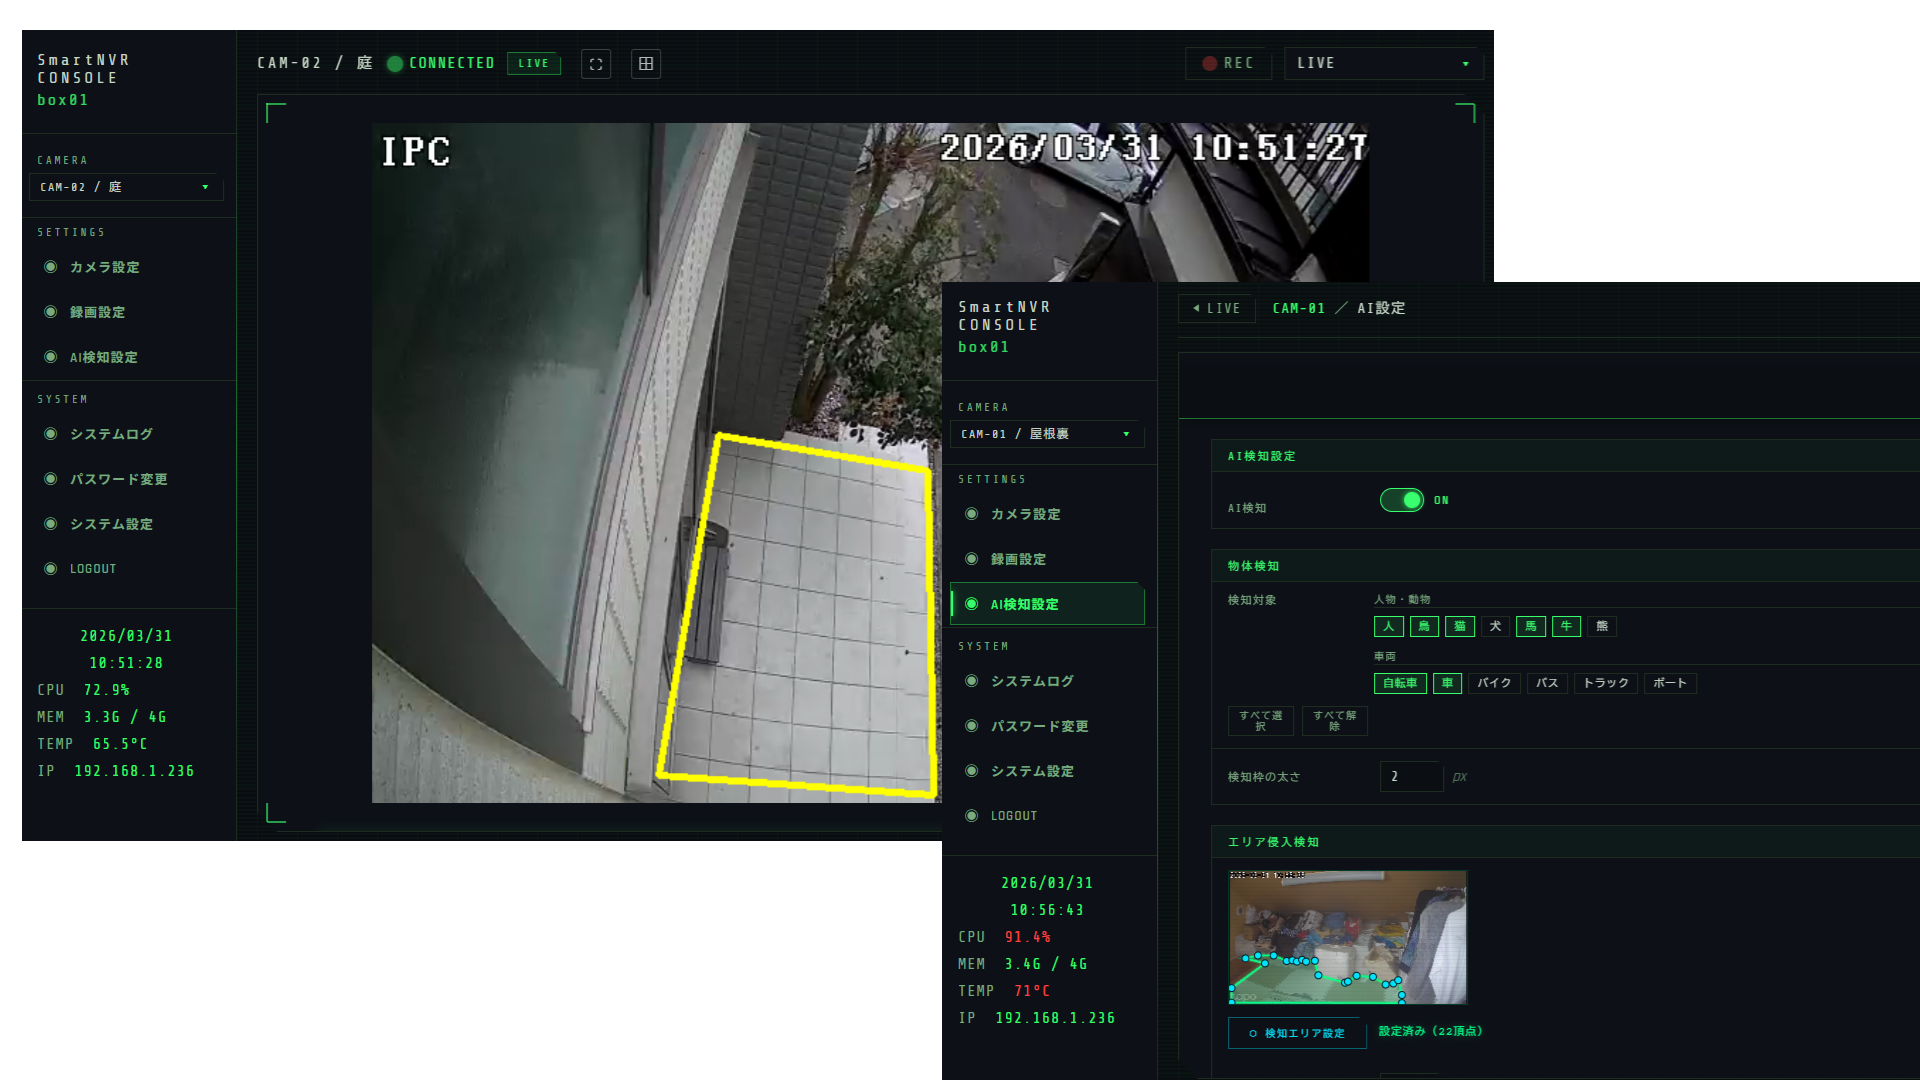Open 録画設定 in the CAM-01 sidebar
Viewport: 1920px width, 1080px height.
pos(1017,559)
